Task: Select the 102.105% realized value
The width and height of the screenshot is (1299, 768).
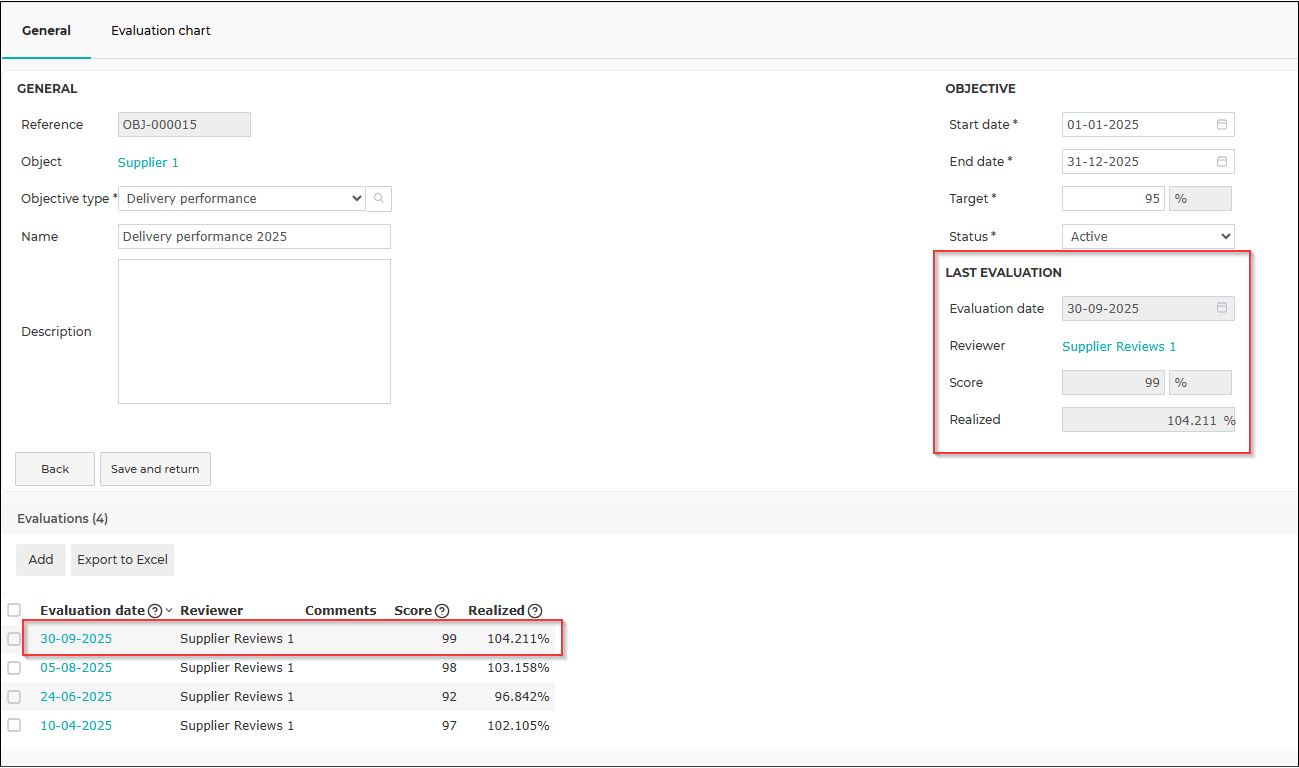Action: pyautogui.click(x=518, y=726)
